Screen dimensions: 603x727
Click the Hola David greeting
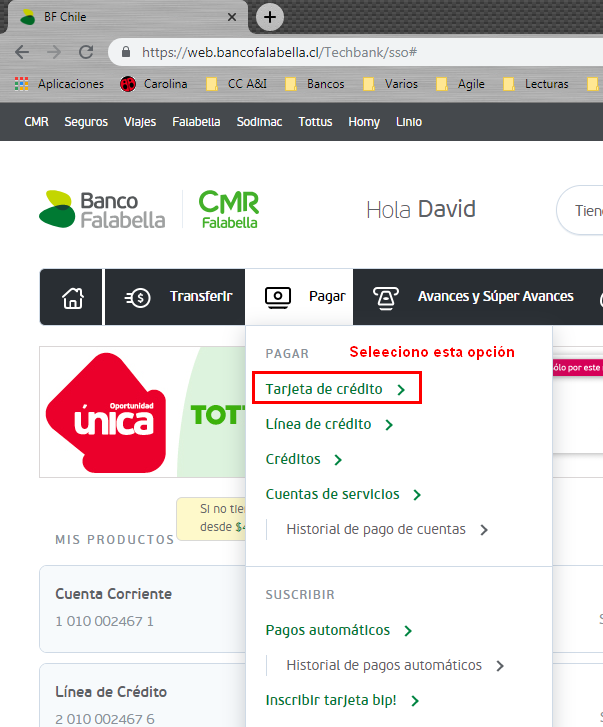(421, 210)
